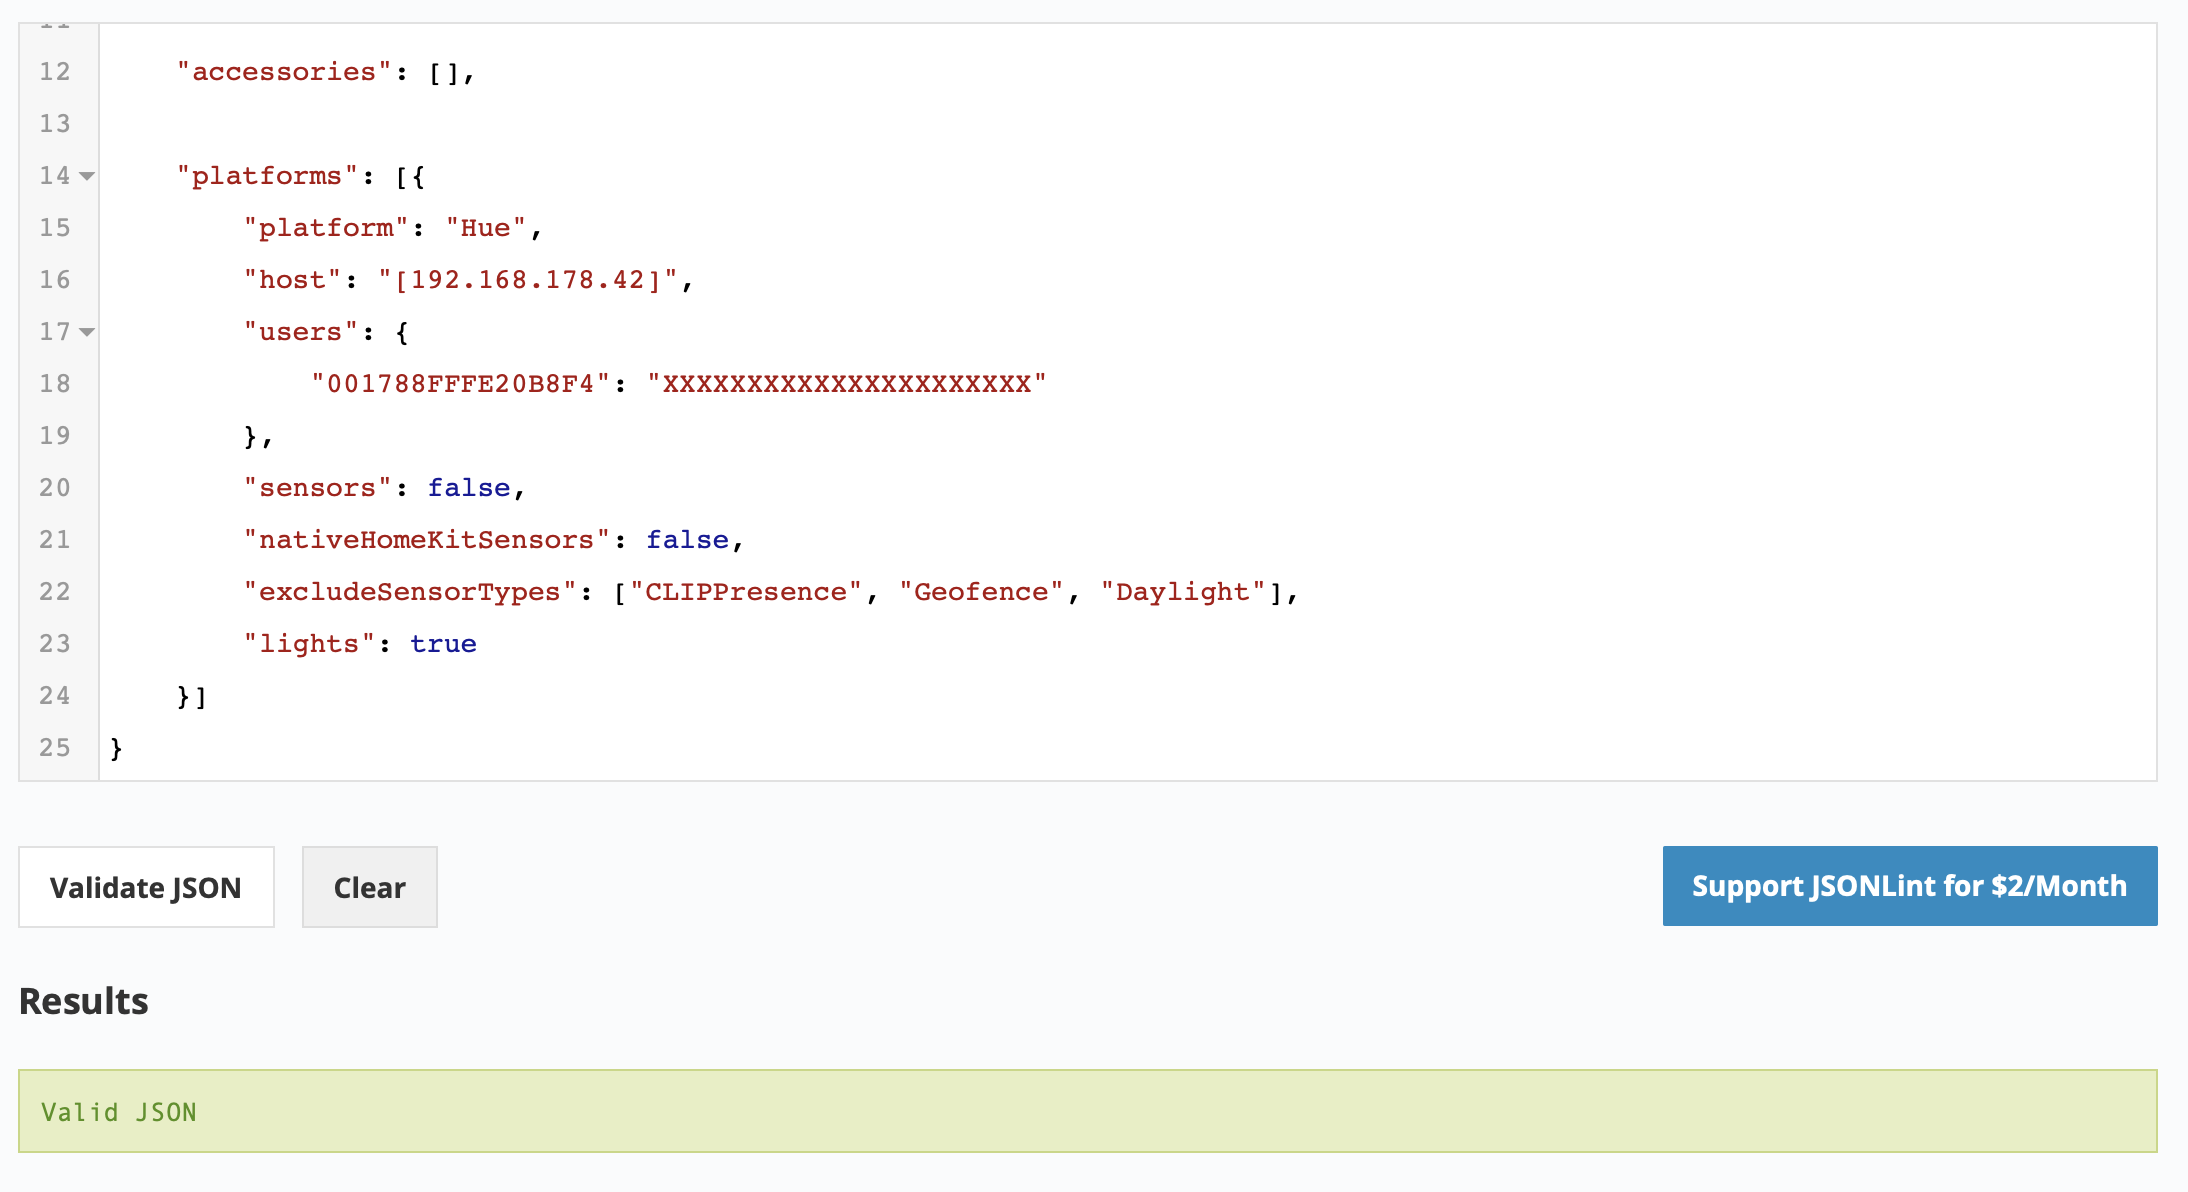Click the 001788FFFE20B8F4 bridge ID key

pos(460,384)
